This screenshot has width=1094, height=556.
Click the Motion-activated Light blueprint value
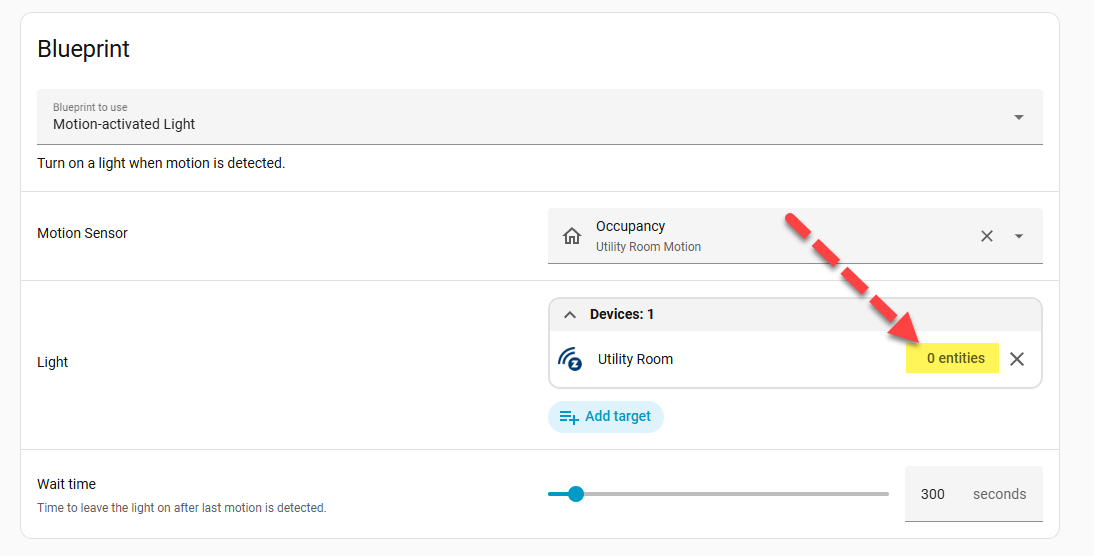tap(124, 124)
